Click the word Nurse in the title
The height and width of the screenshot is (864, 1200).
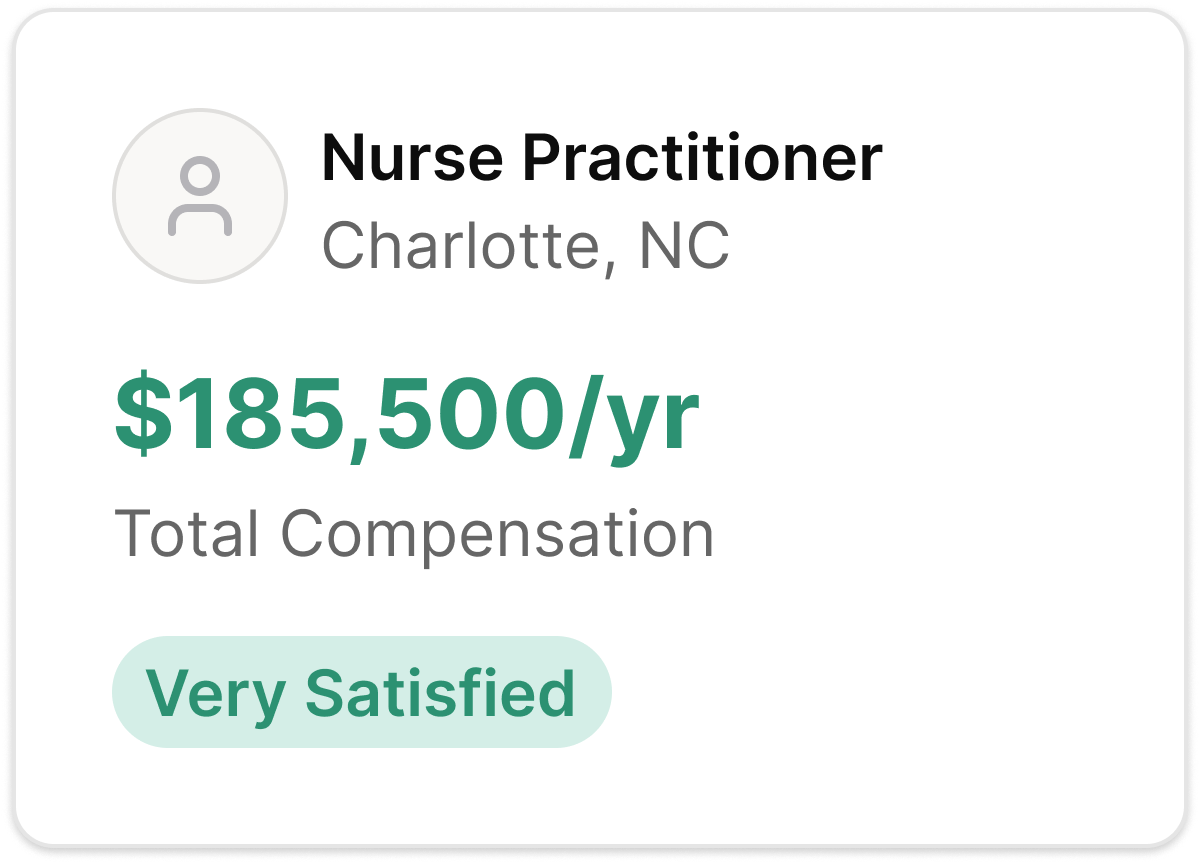pos(410,158)
